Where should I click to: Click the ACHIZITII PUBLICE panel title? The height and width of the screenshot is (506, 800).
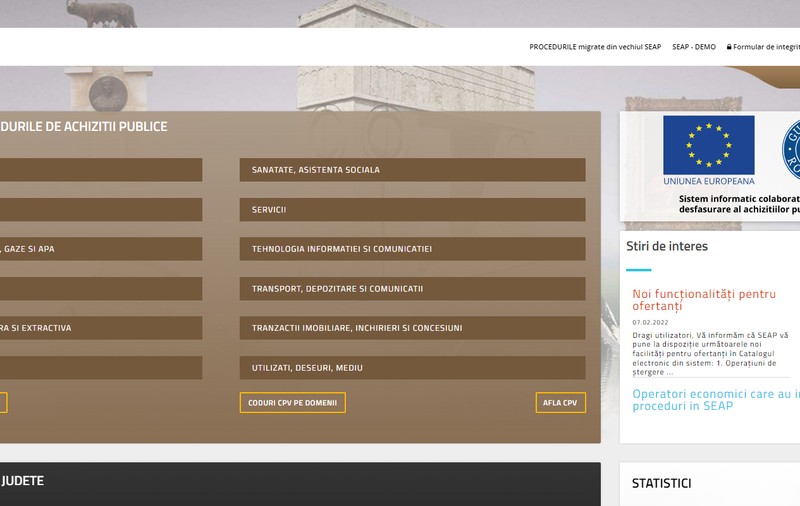coord(84,126)
